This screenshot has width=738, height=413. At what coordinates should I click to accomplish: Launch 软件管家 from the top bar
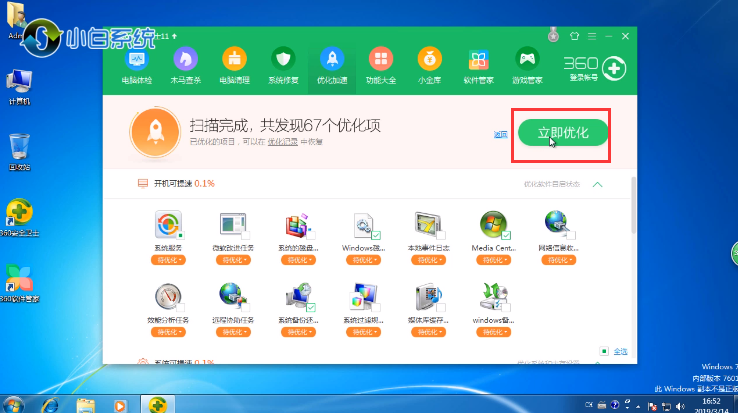pos(478,67)
